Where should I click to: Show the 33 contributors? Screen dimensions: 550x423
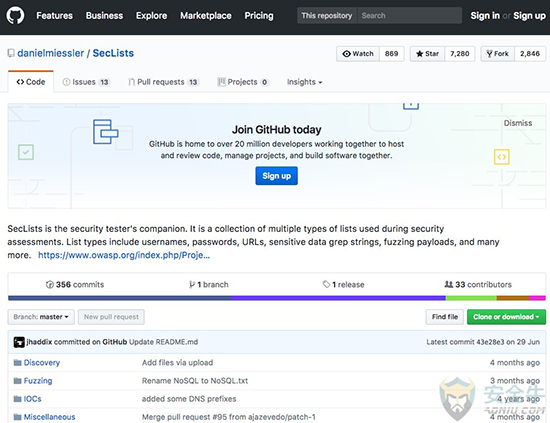coord(478,284)
